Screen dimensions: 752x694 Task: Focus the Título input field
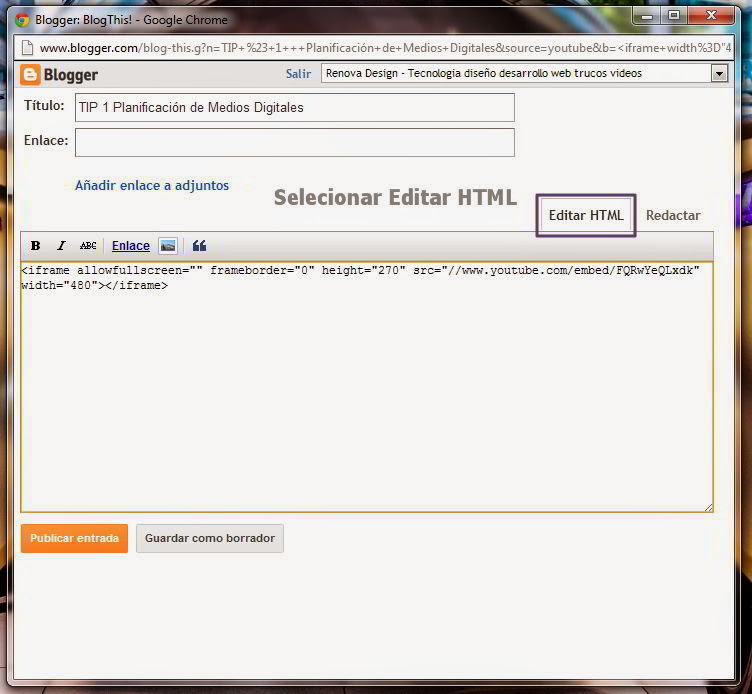point(294,107)
